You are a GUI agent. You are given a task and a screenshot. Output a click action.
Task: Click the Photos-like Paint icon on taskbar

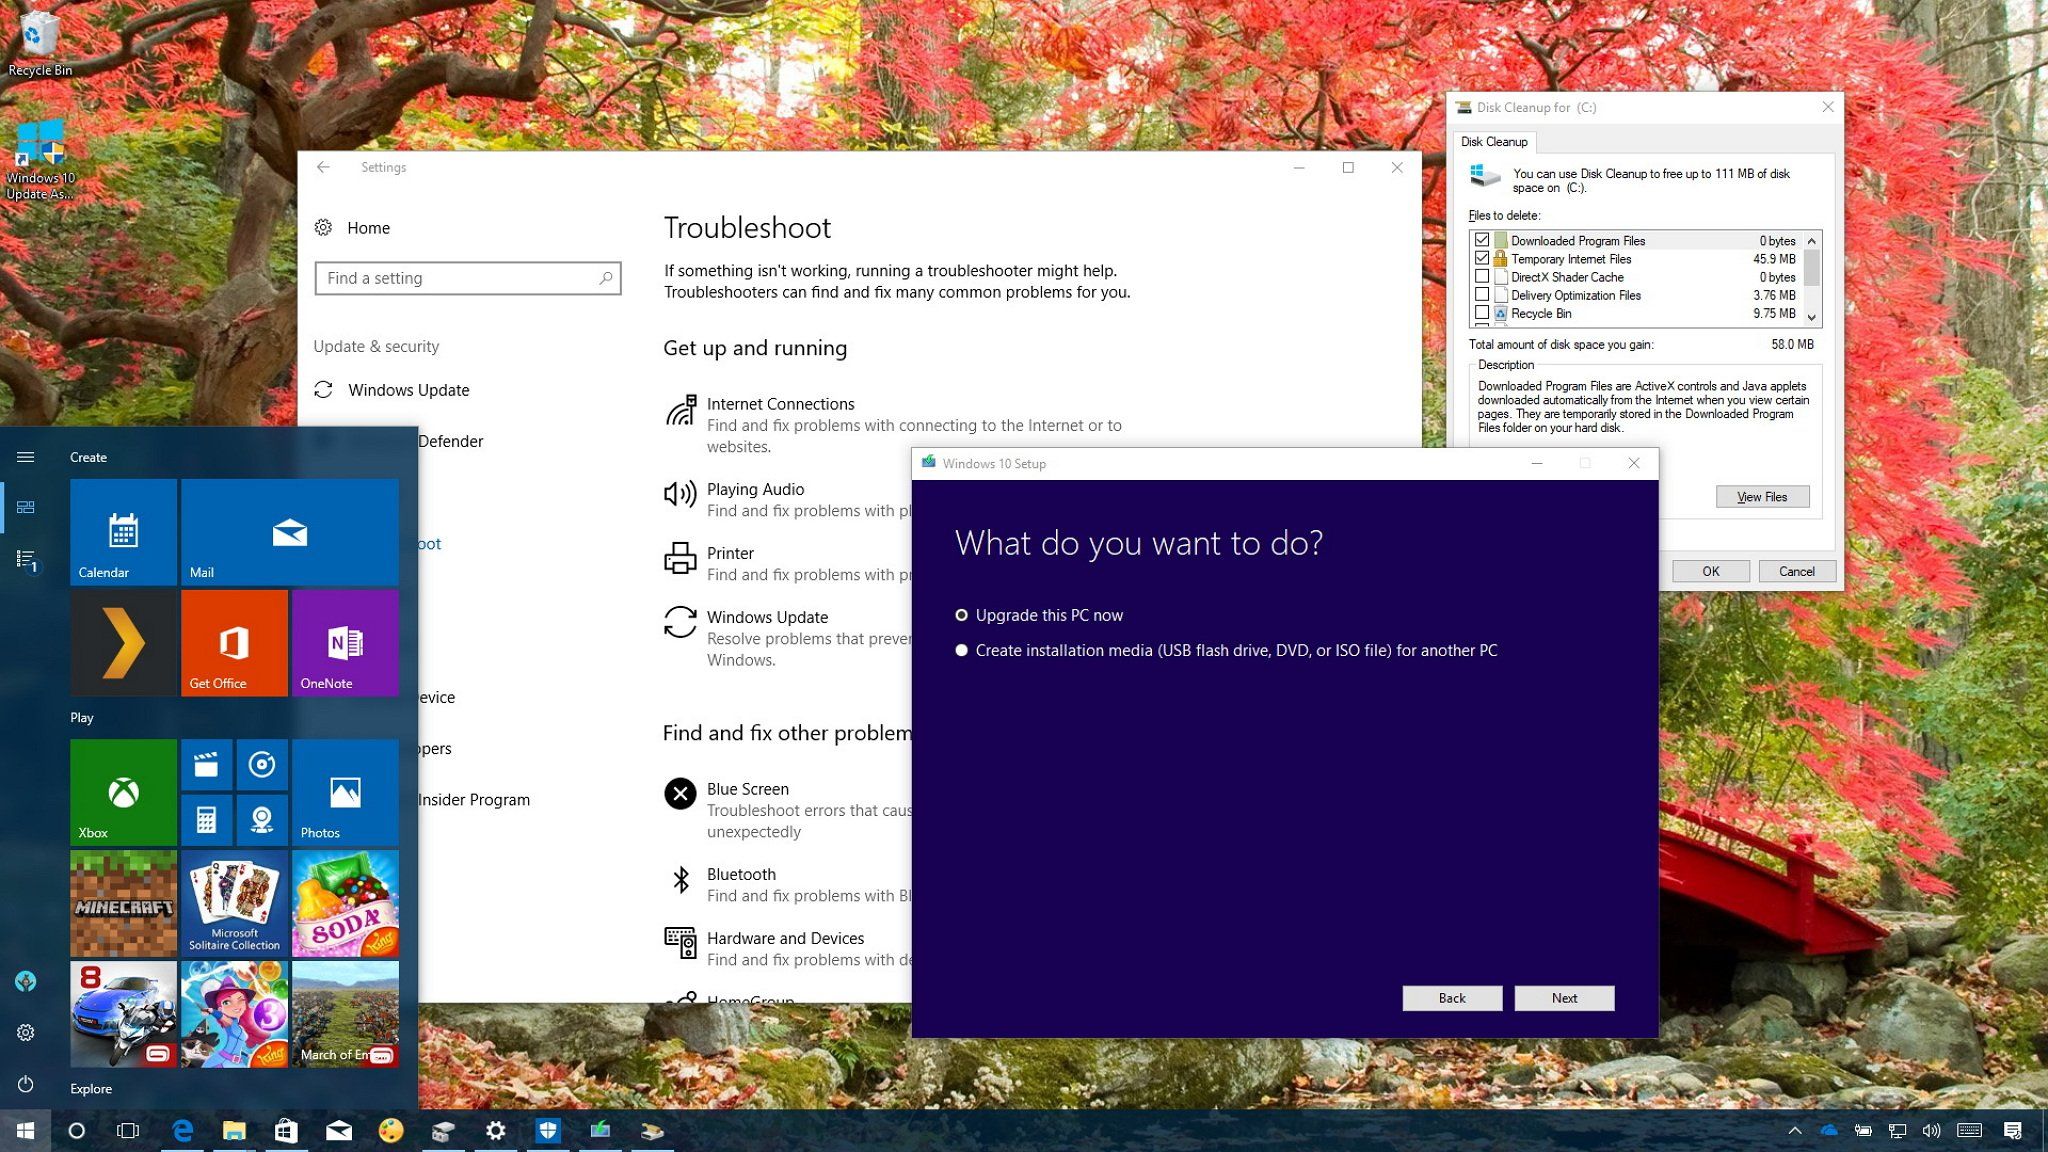(x=391, y=1131)
